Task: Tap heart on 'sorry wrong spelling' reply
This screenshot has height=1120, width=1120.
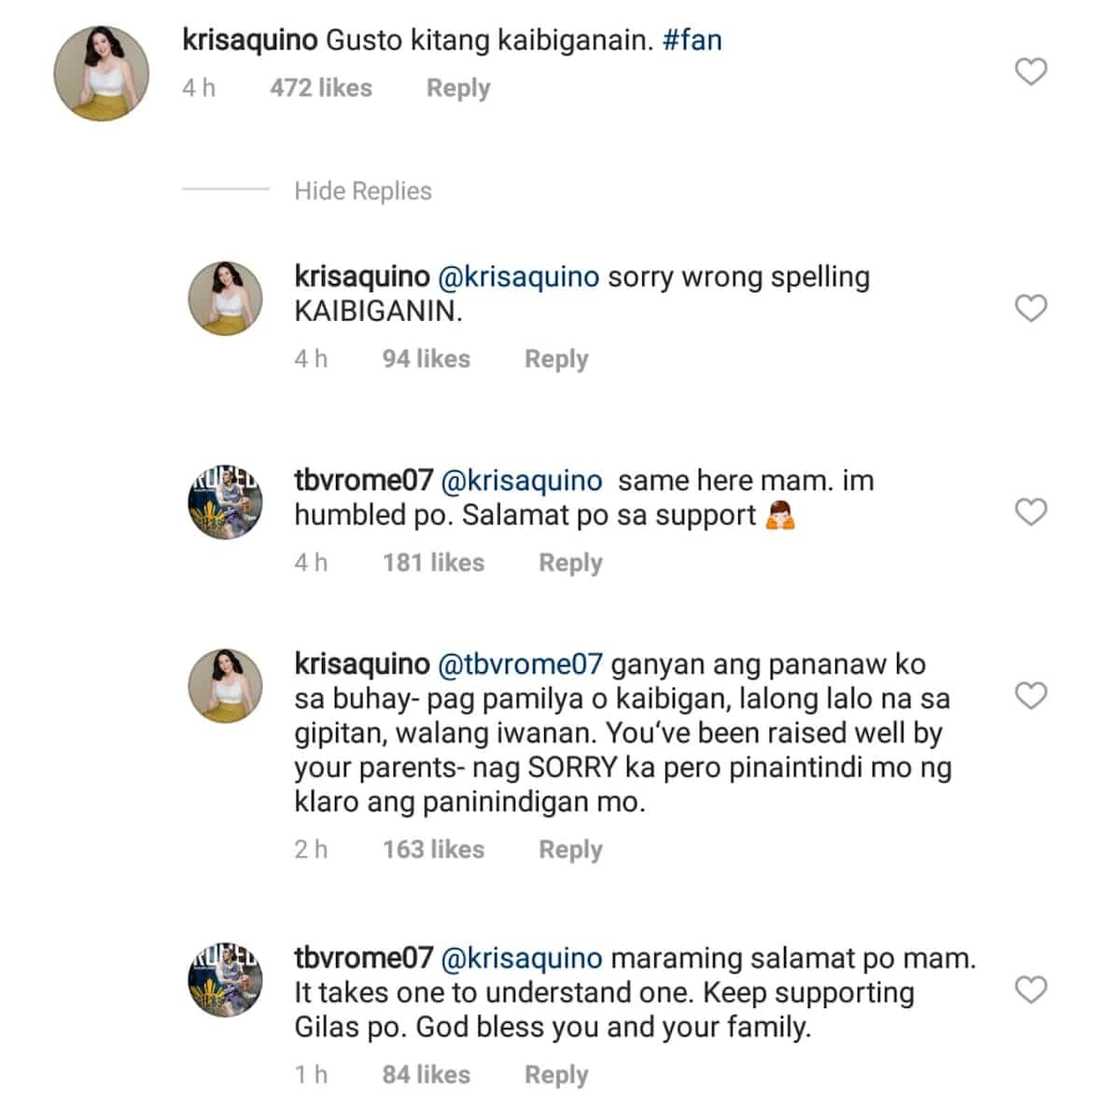Action: pyautogui.click(x=1031, y=308)
